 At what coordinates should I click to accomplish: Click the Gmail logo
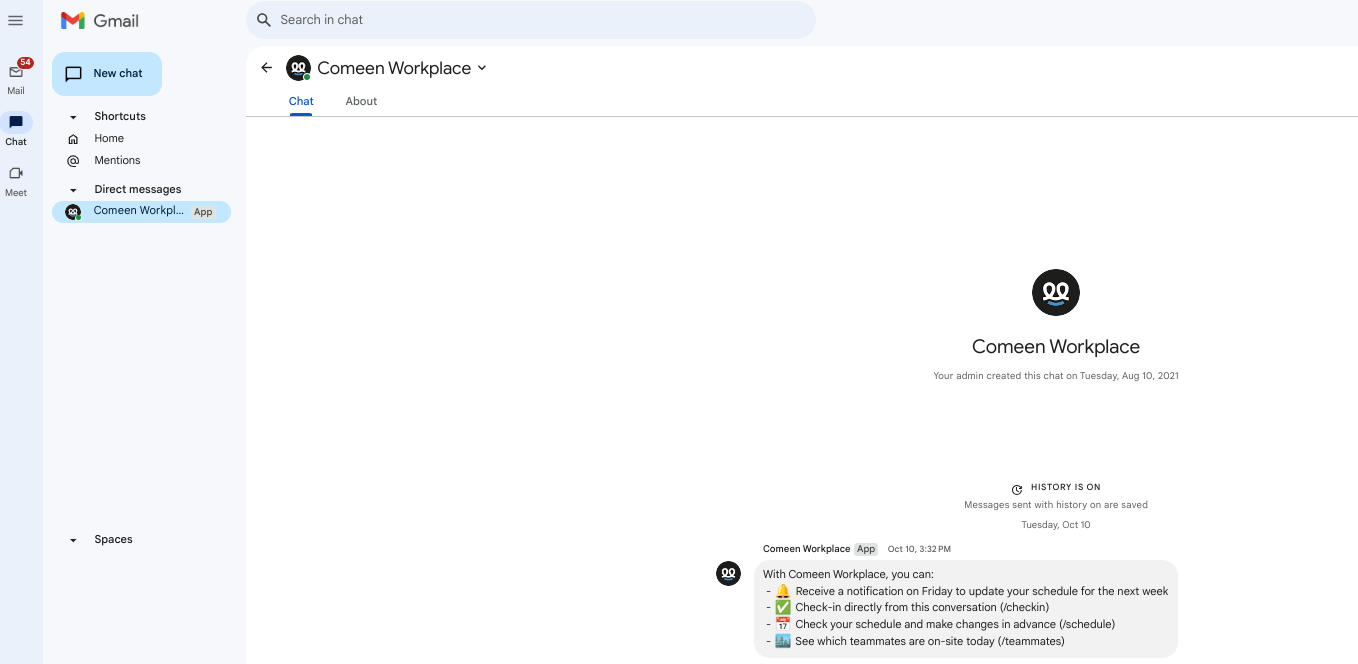pyautogui.click(x=100, y=21)
